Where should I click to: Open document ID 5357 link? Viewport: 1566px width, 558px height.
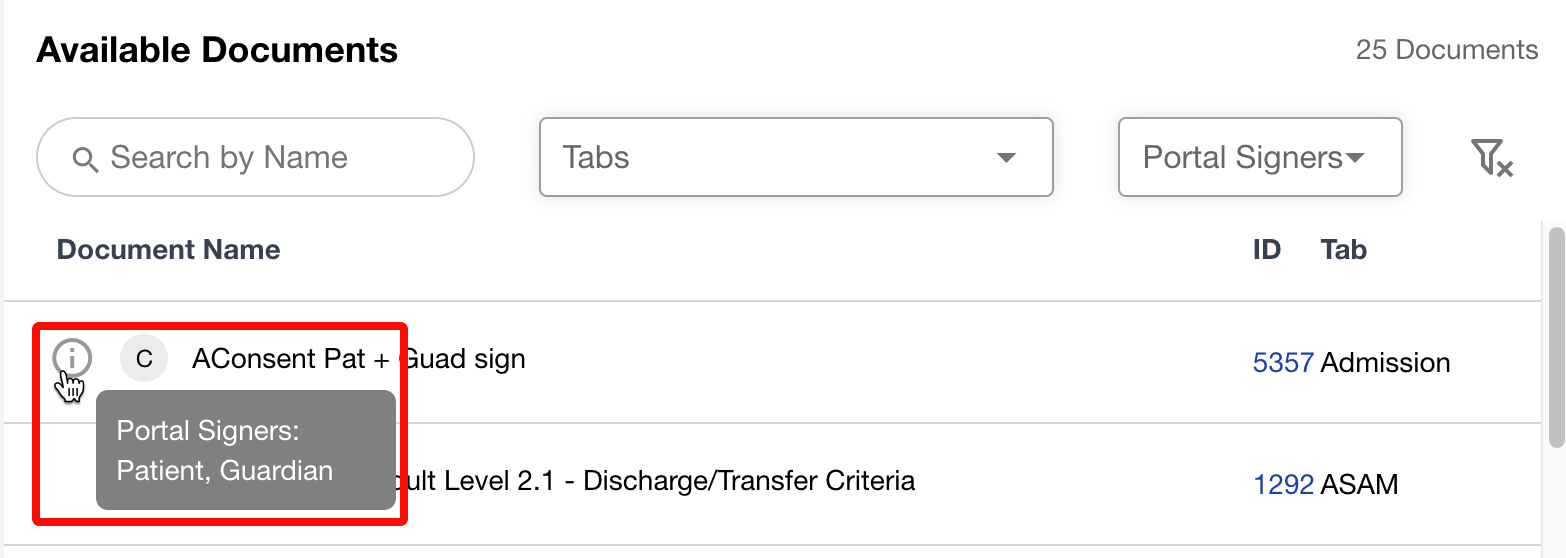(x=1283, y=362)
